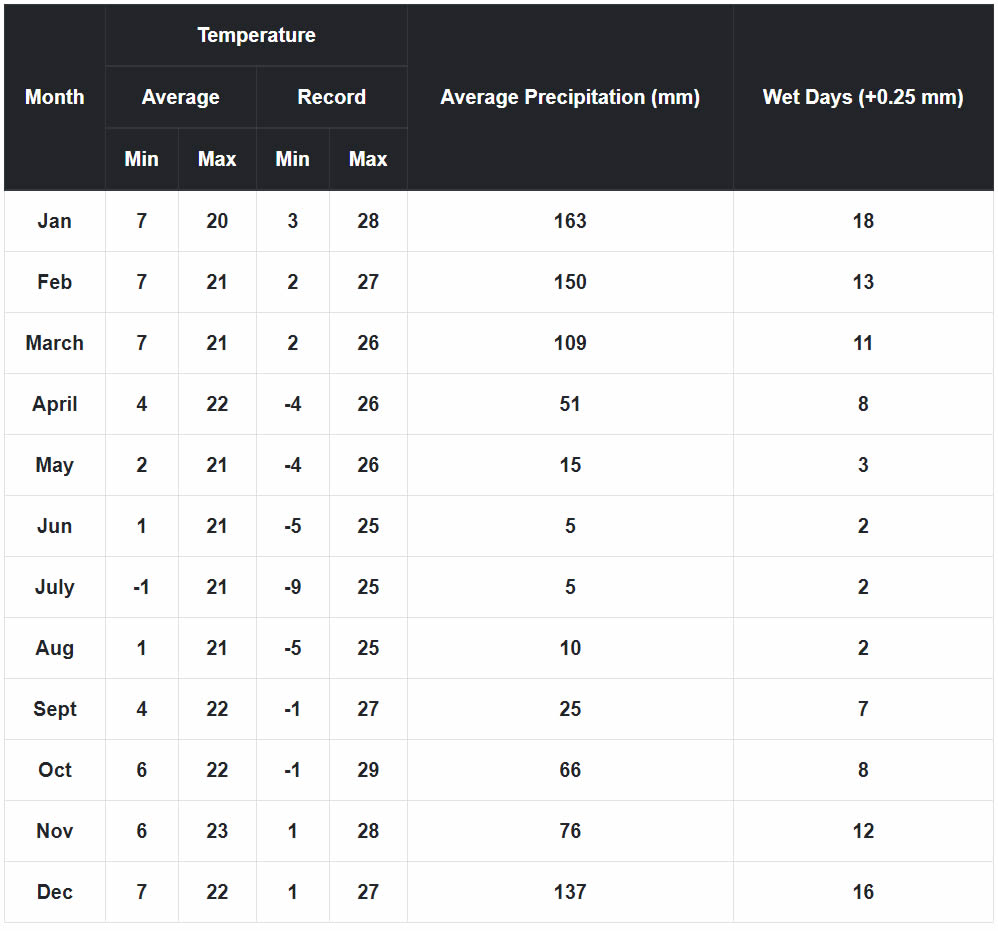Select the Record temperature subheader
The width and height of the screenshot is (998, 931).
(x=332, y=97)
